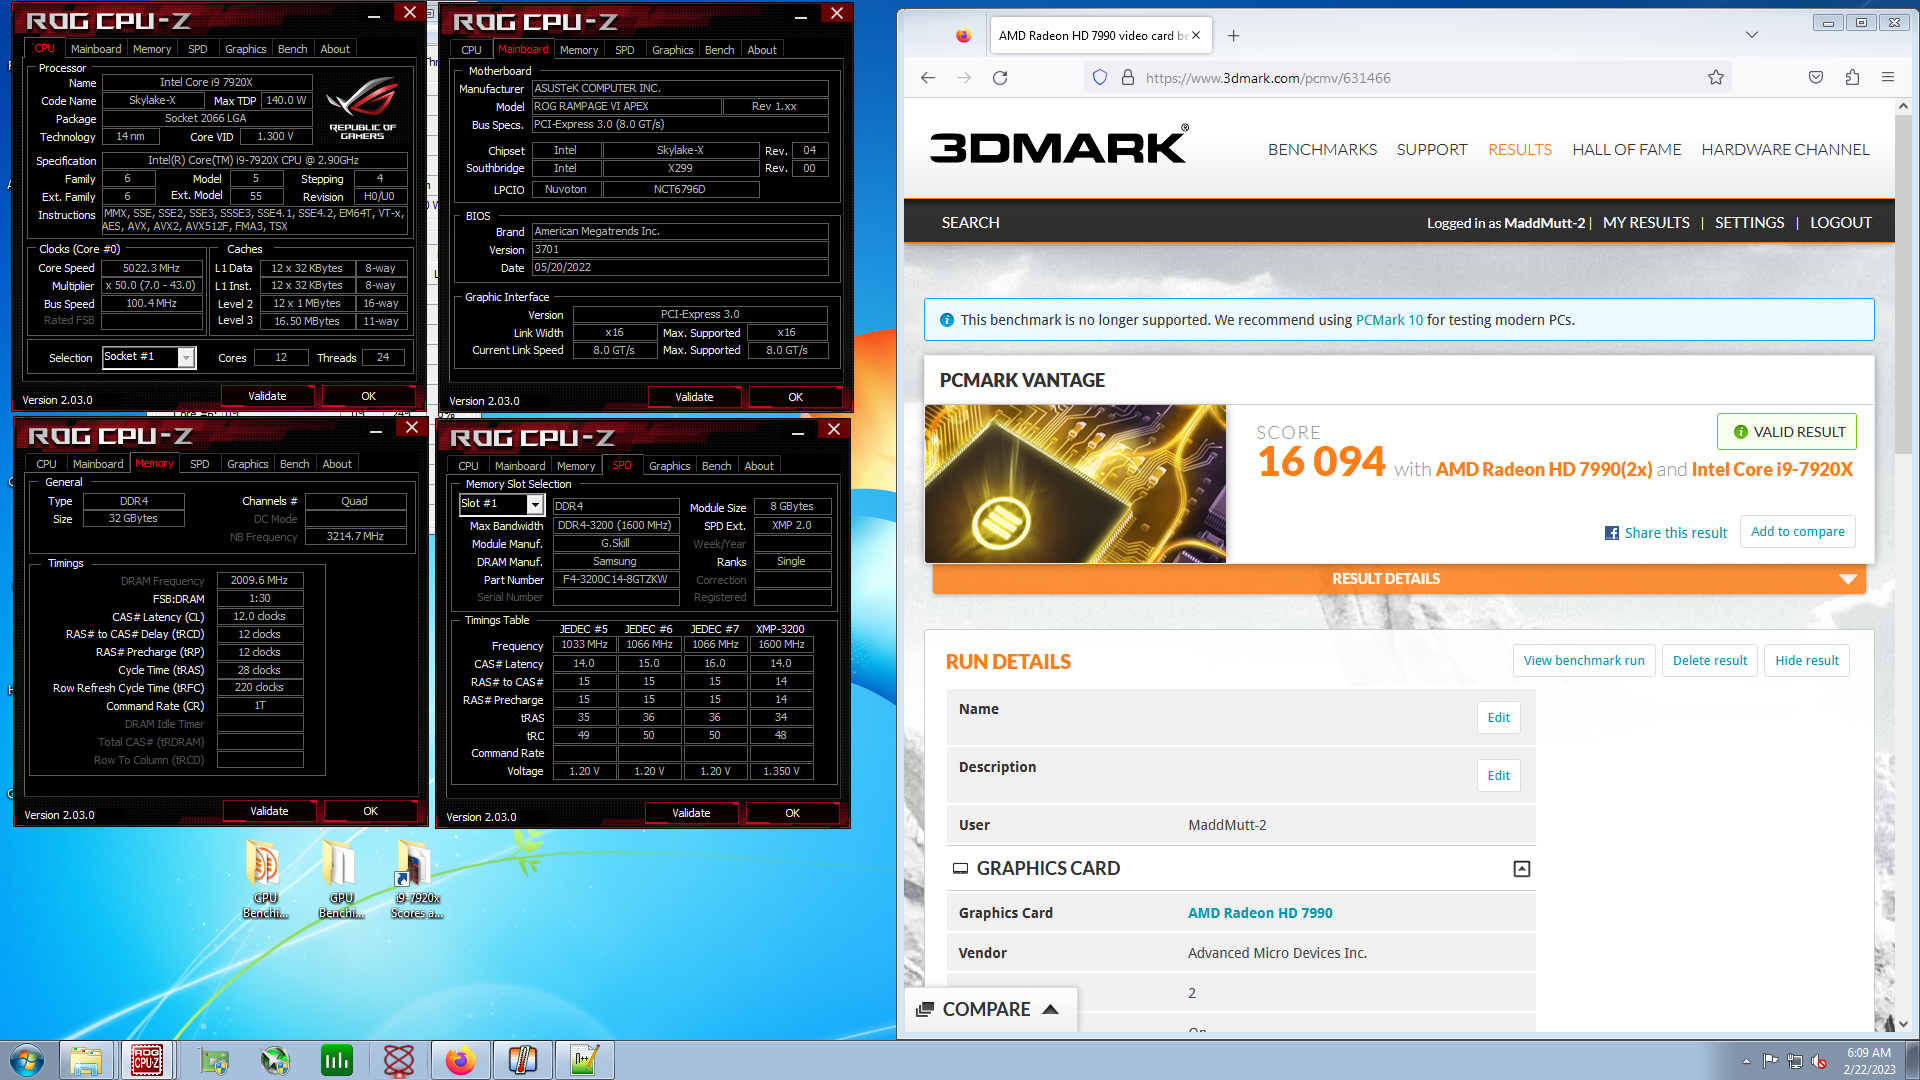The height and width of the screenshot is (1080, 1920).
Task: Click the LOGOUT link
Action: tap(1840, 223)
